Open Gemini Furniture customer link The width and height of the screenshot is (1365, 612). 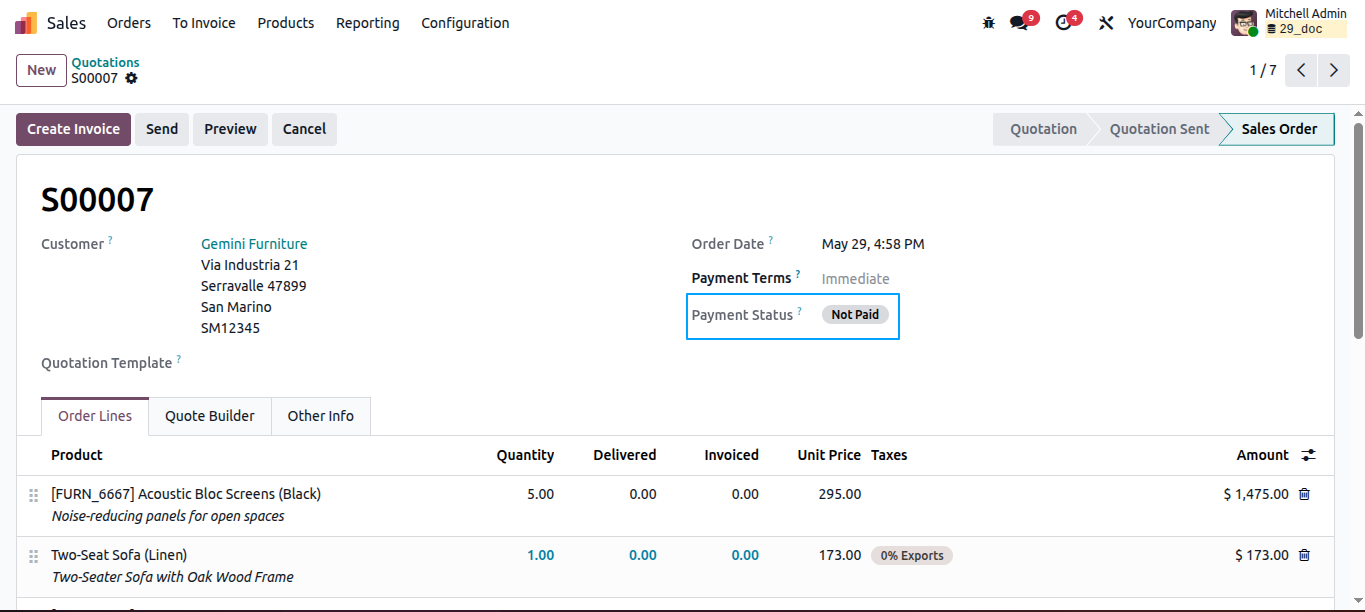[x=254, y=244]
